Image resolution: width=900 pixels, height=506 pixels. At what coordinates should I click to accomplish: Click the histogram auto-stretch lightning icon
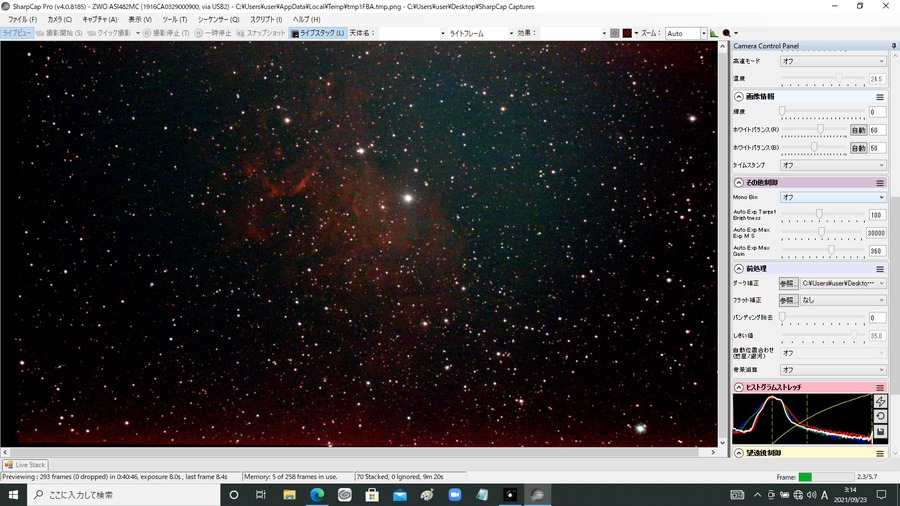pos(880,401)
